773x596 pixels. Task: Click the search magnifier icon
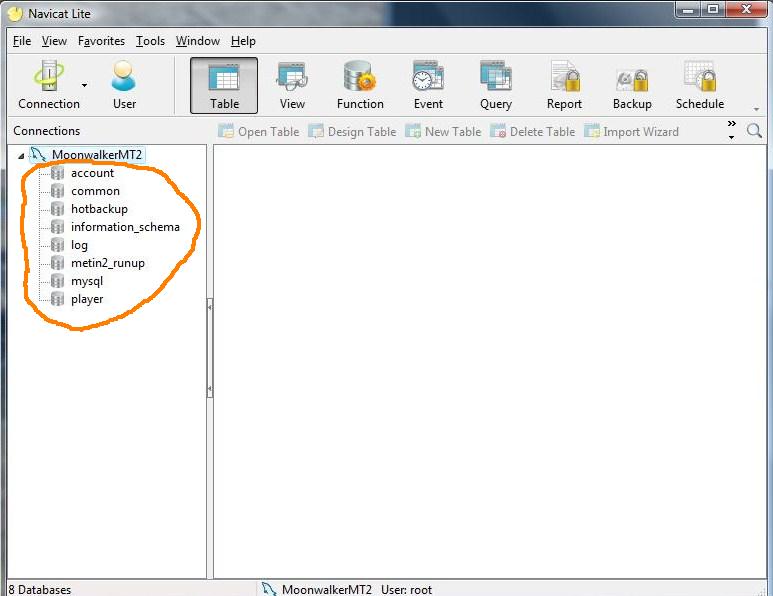pos(754,131)
